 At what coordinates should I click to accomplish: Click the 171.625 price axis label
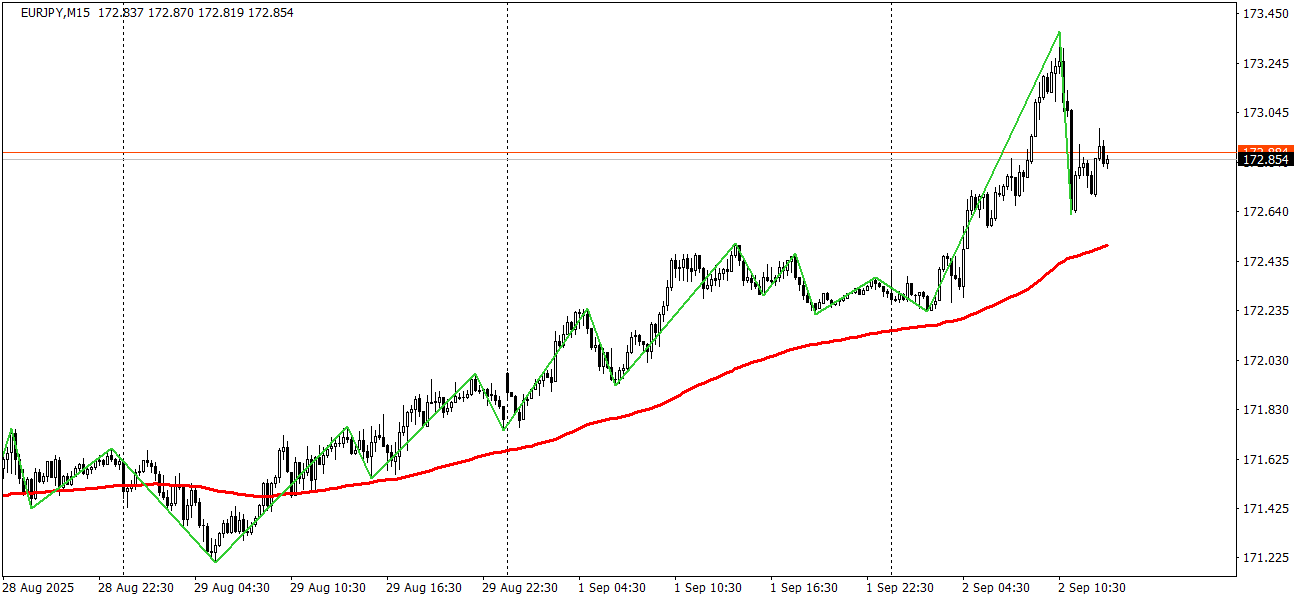[1265, 459]
